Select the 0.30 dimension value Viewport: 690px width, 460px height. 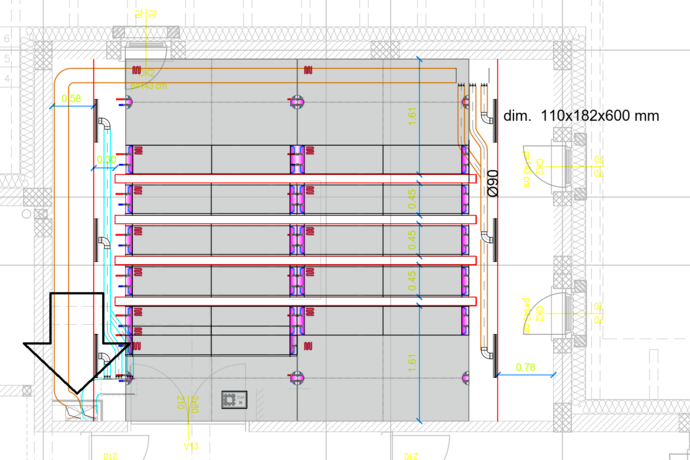pyautogui.click(x=106, y=159)
